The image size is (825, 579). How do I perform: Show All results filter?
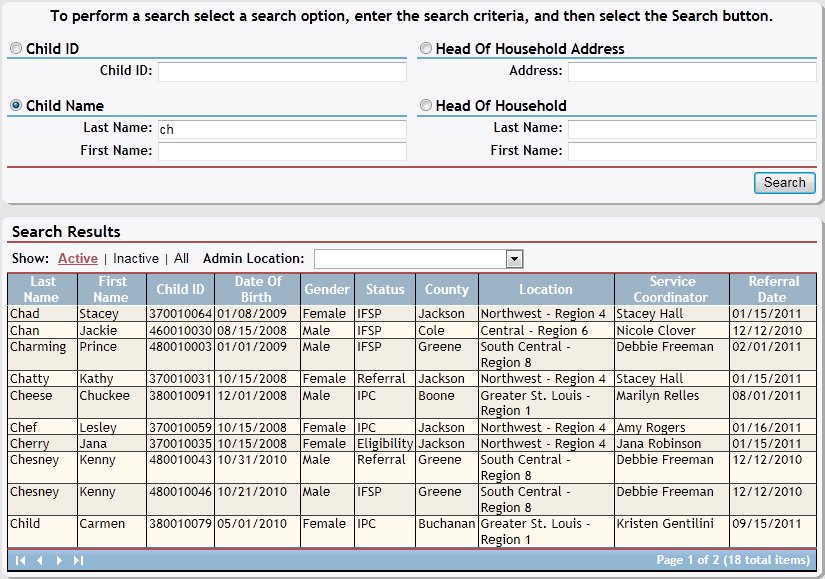click(x=181, y=258)
